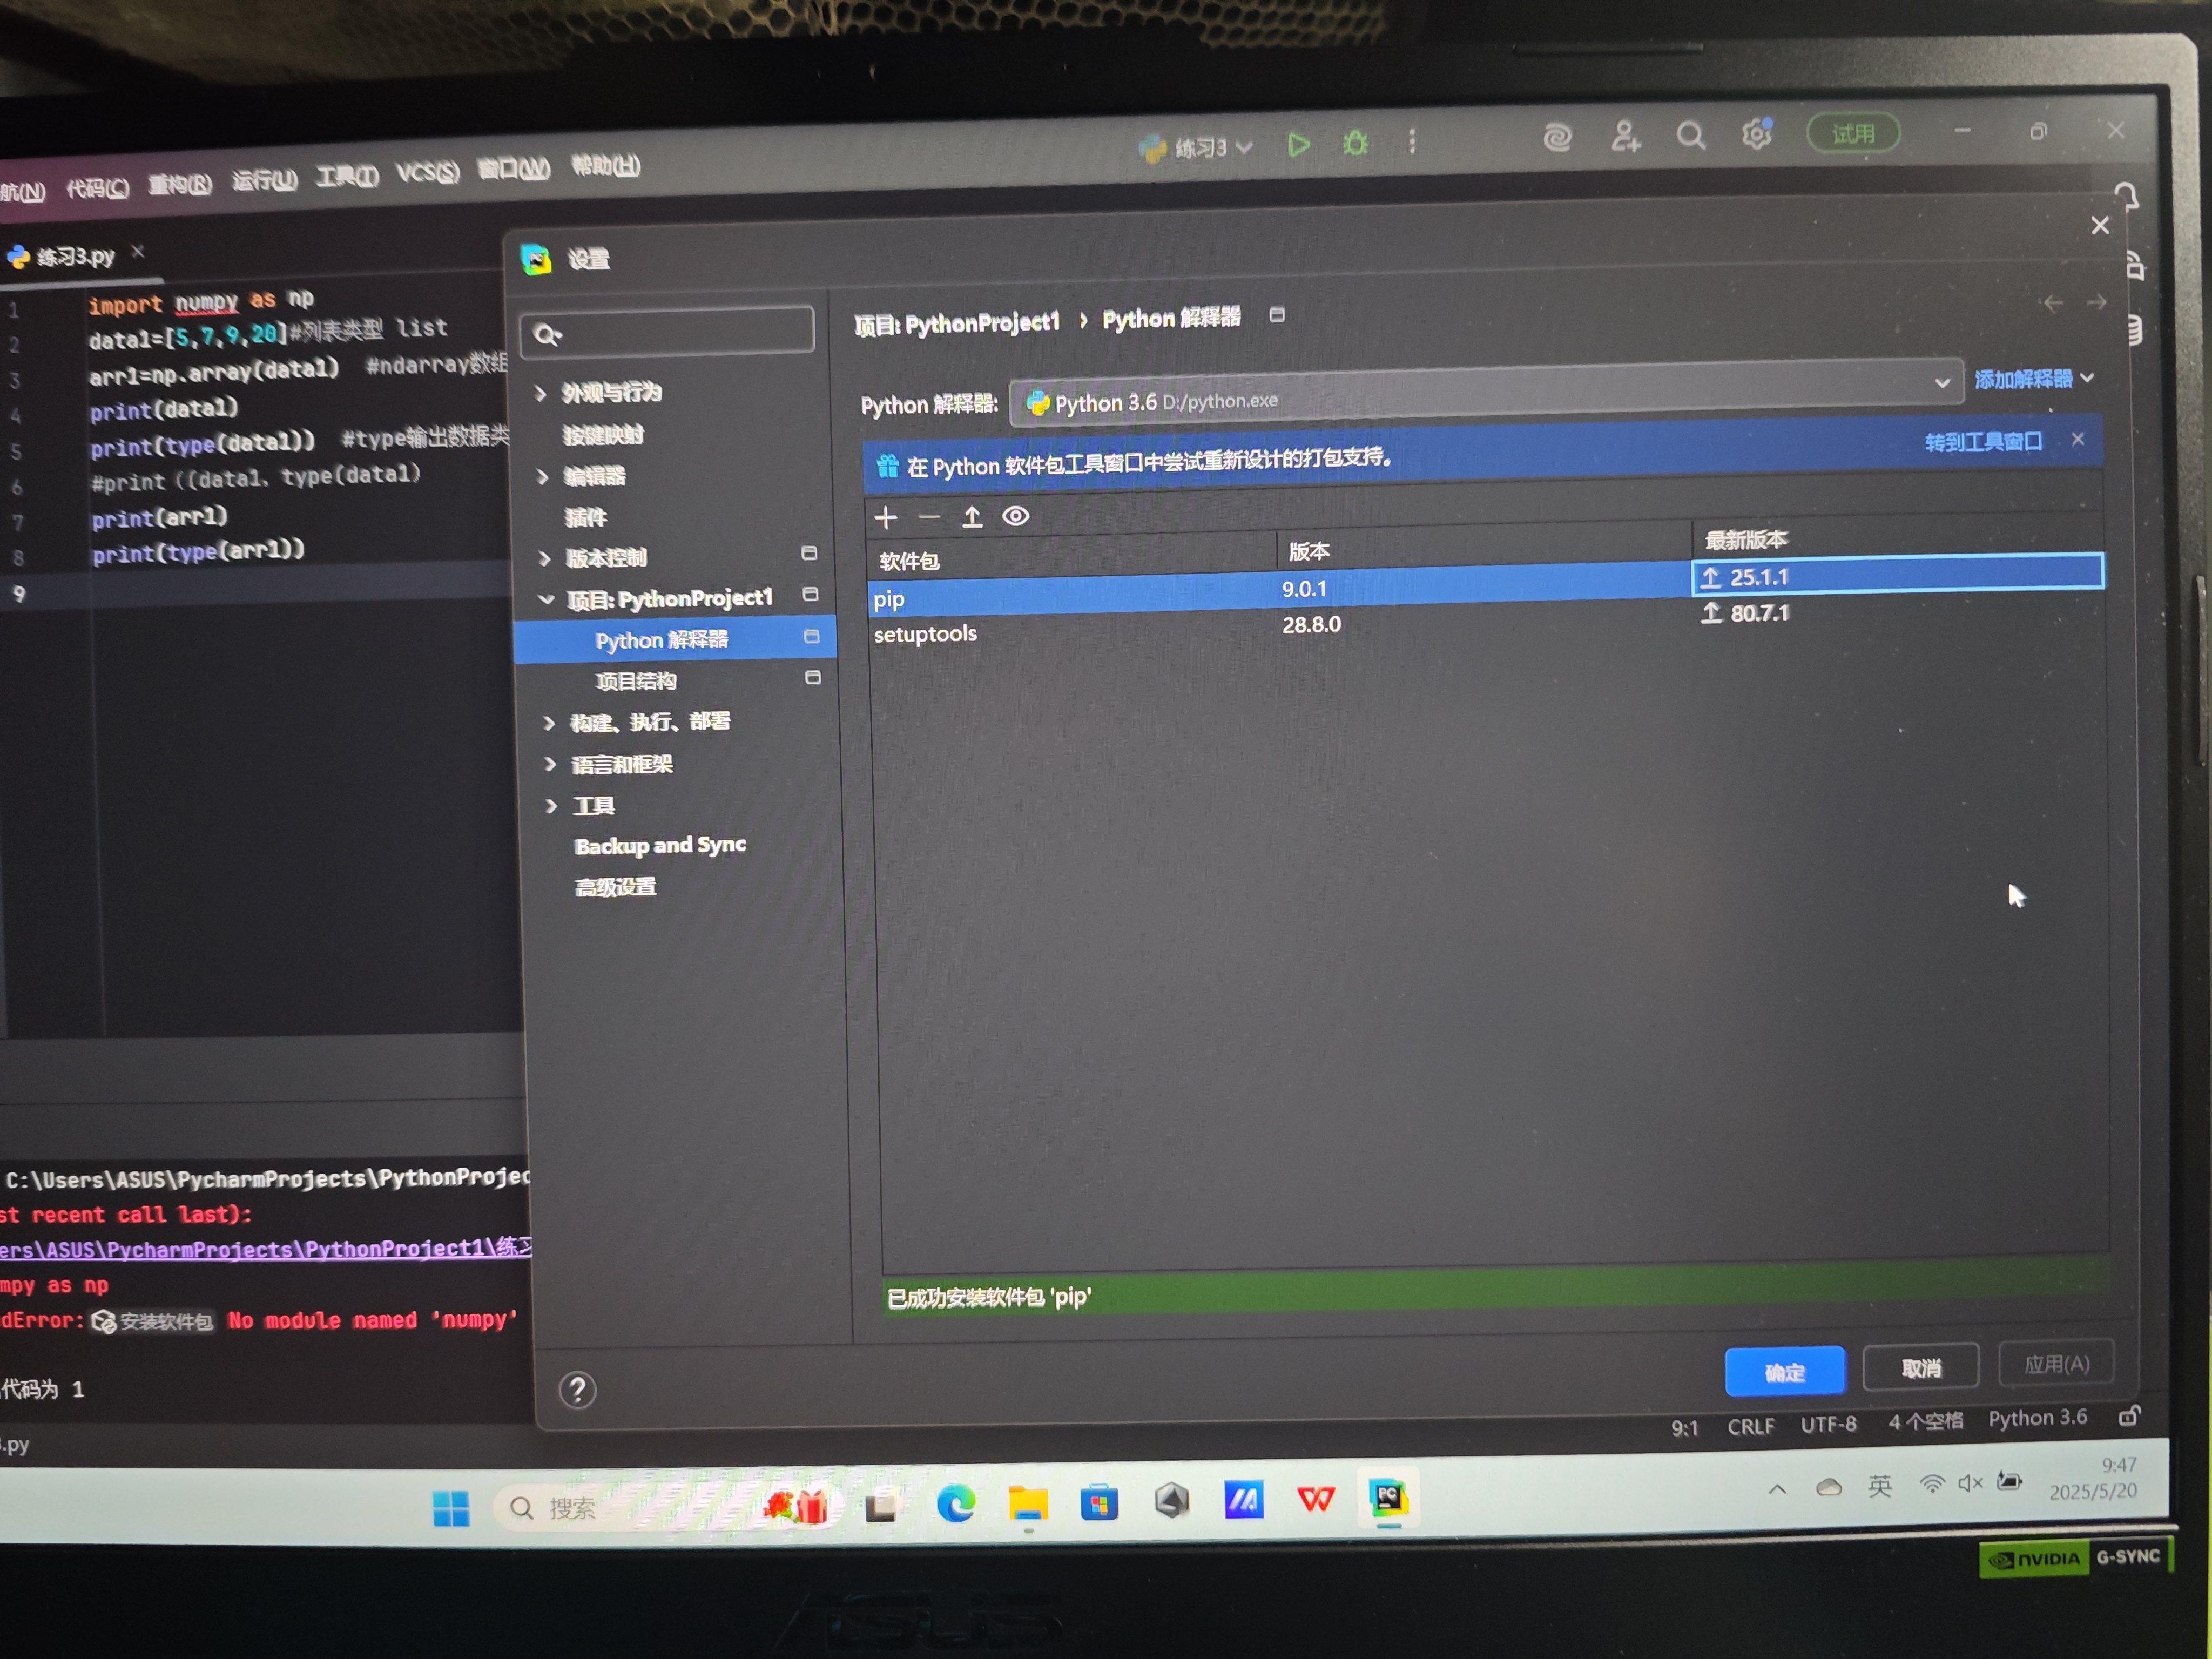Image resolution: width=2212 pixels, height=1659 pixels.
Task: Collapse the 项目: PythonProject1 tree node
Action: pos(546,600)
